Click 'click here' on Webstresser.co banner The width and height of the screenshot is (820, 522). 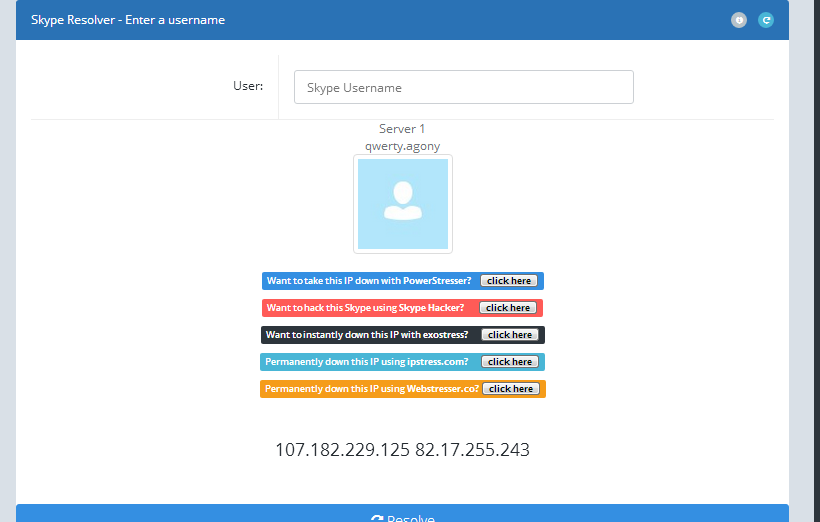(x=511, y=389)
